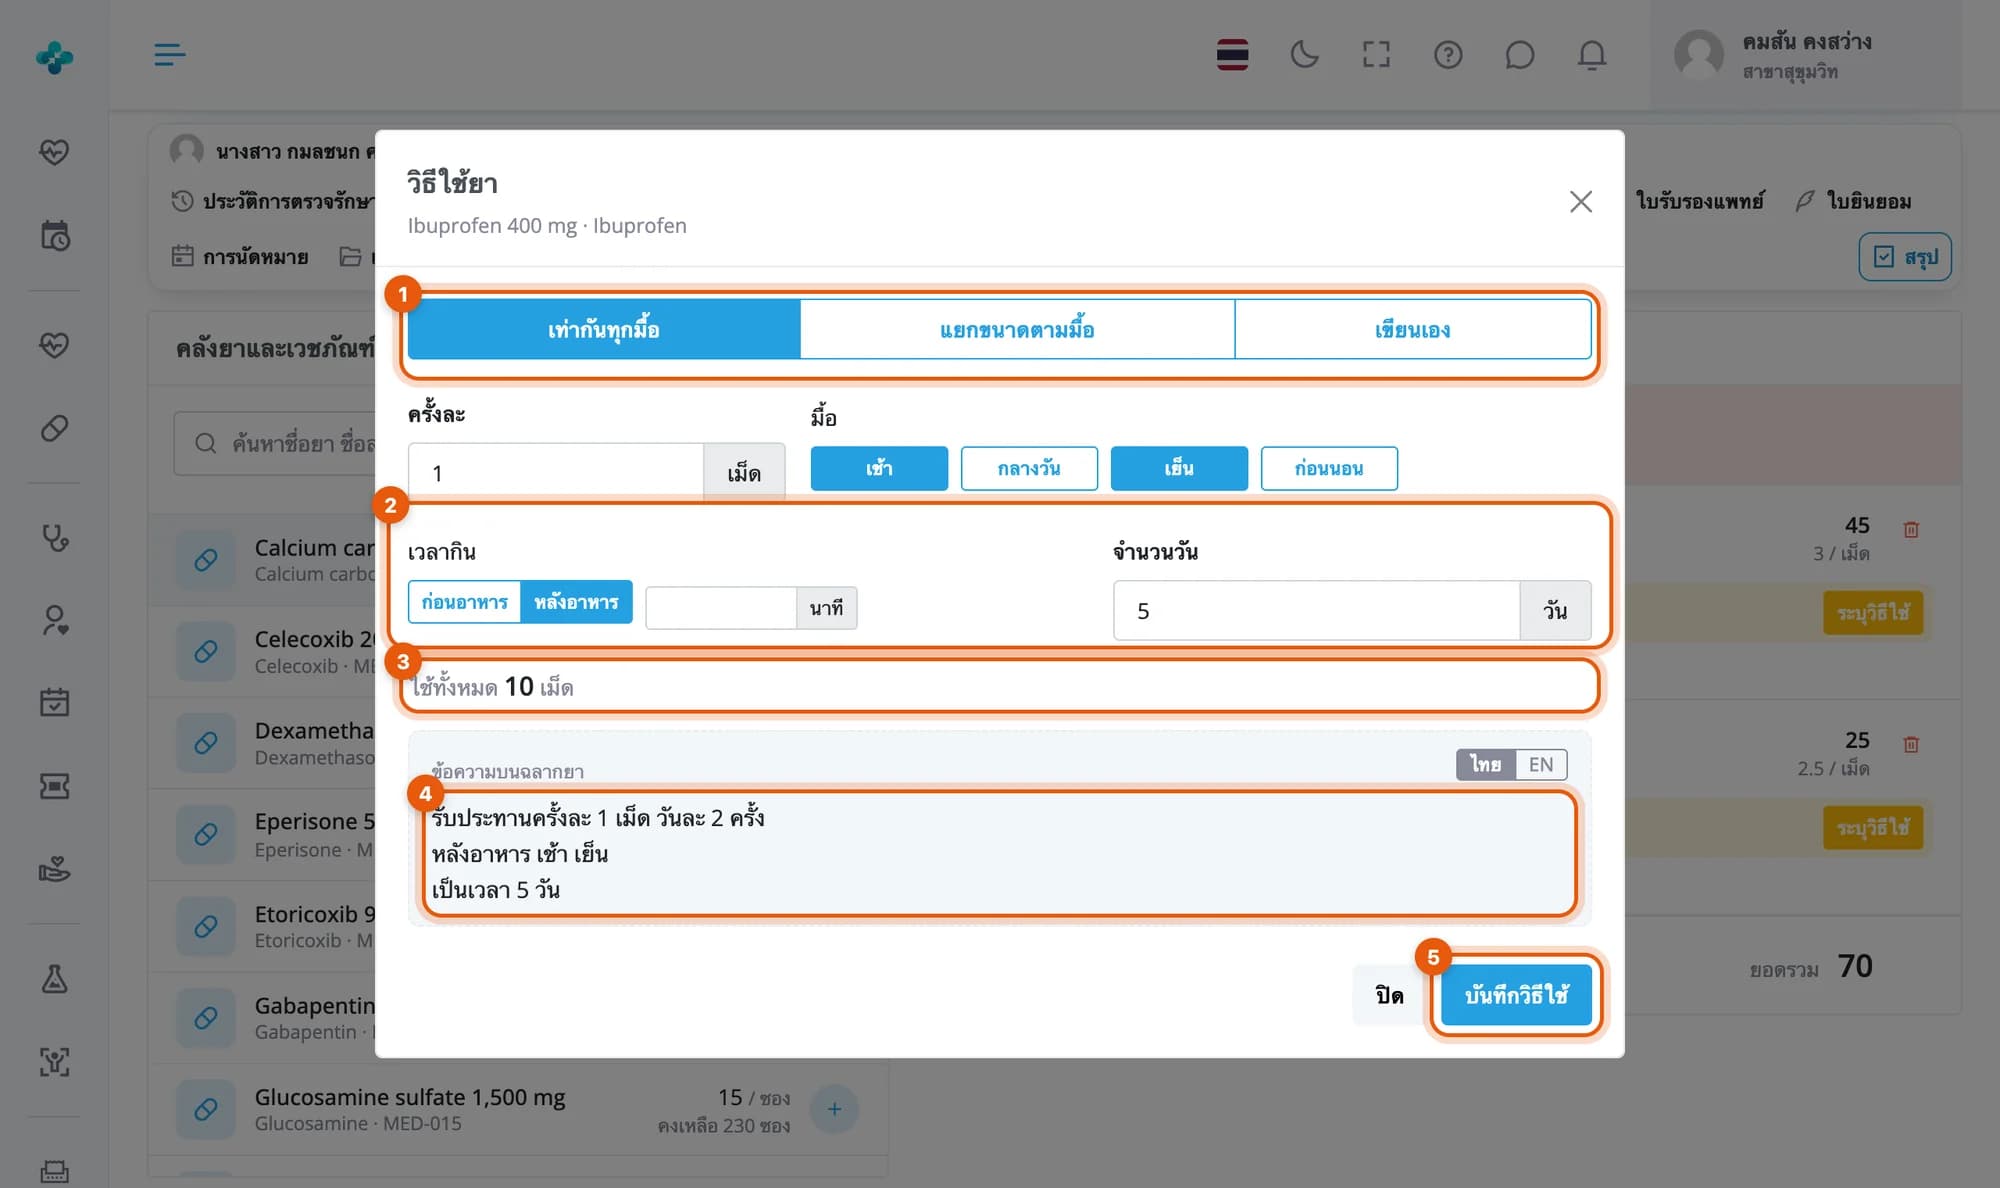Click บันทึกวิธีใช้ save button
This screenshot has height=1188, width=2000.
click(1516, 995)
